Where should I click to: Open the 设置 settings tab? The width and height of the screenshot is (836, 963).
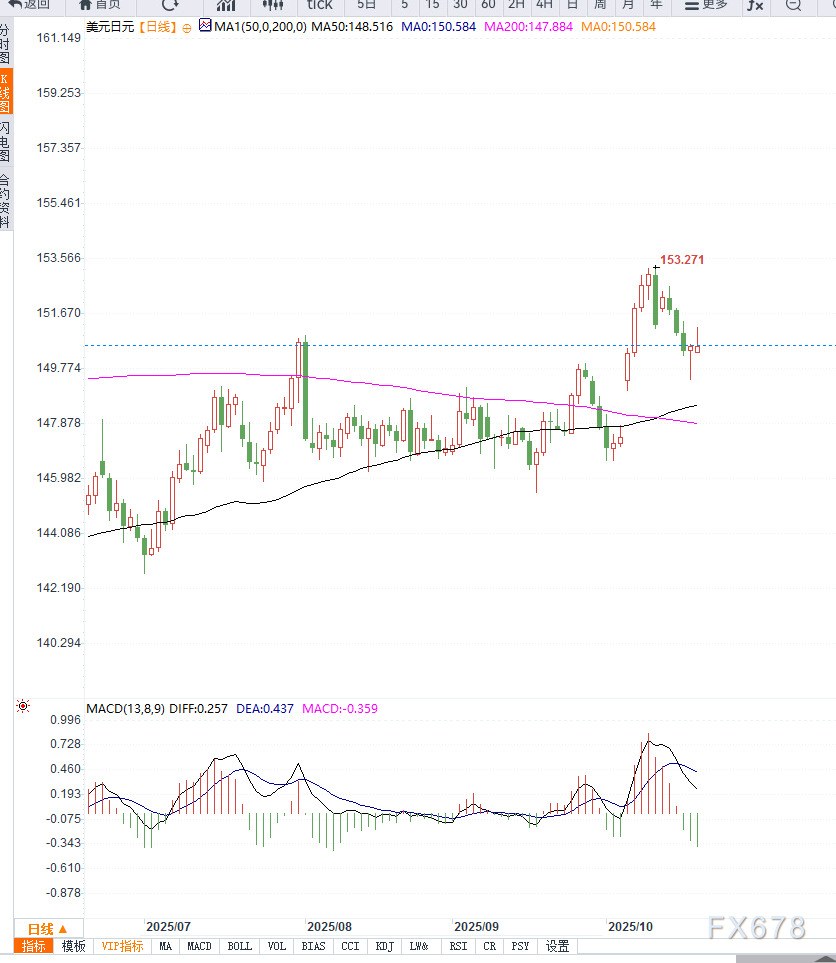tap(557, 946)
